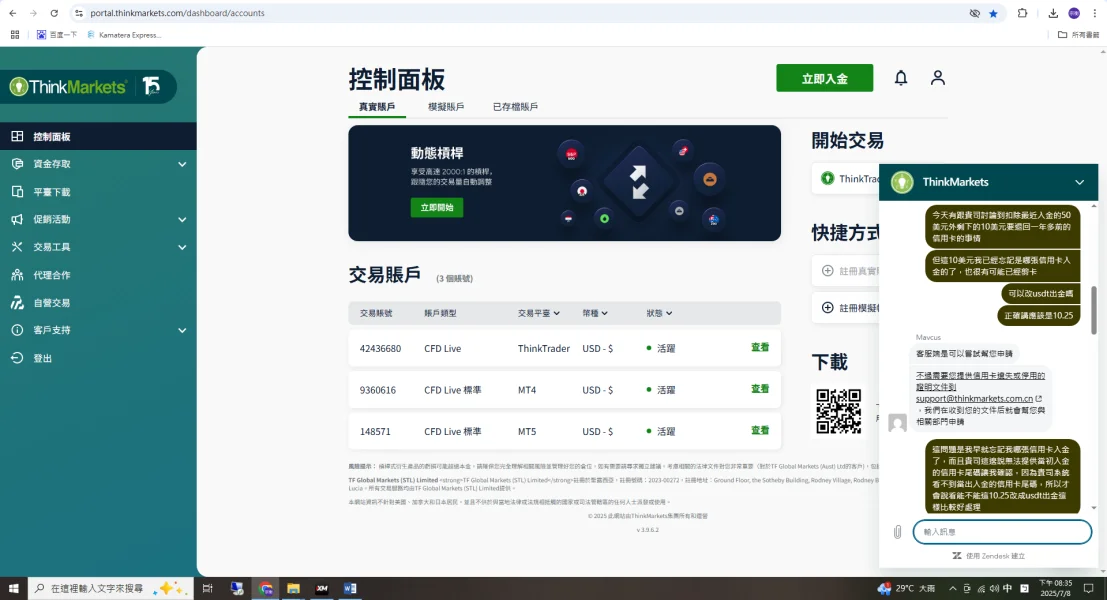Click the bookmark star icon
The height and width of the screenshot is (600, 1107).
tap(993, 13)
